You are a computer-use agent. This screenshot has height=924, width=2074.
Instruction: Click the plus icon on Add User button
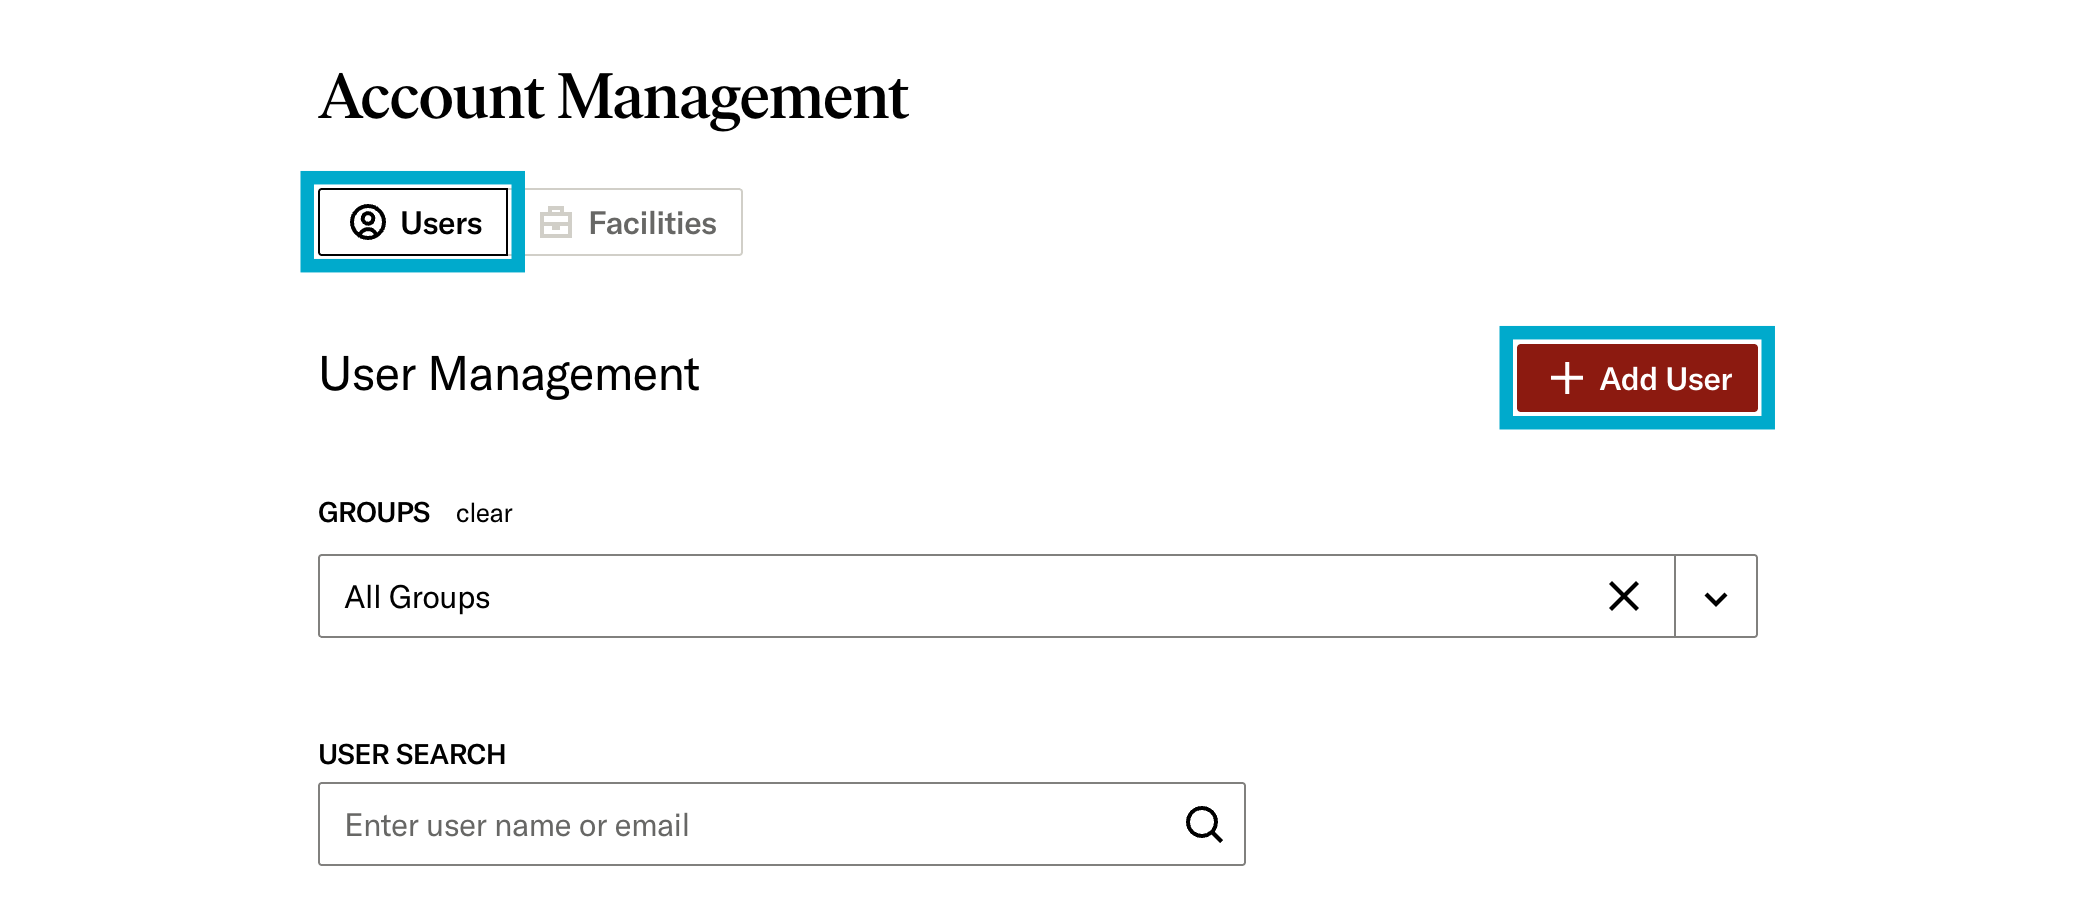point(1565,378)
